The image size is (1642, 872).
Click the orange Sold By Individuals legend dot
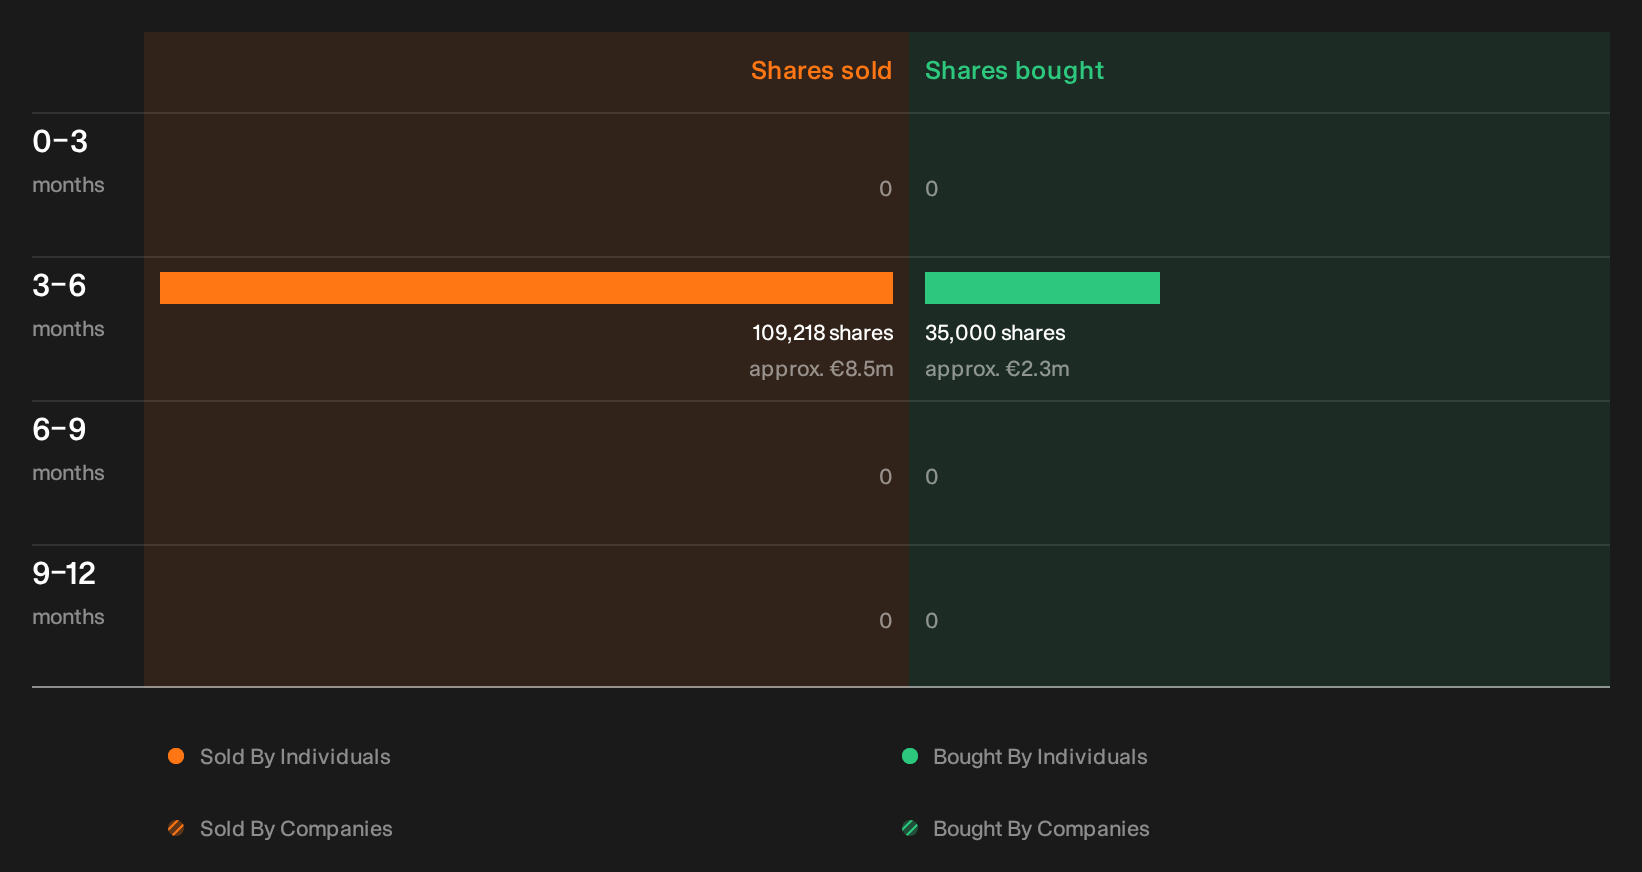pos(176,756)
